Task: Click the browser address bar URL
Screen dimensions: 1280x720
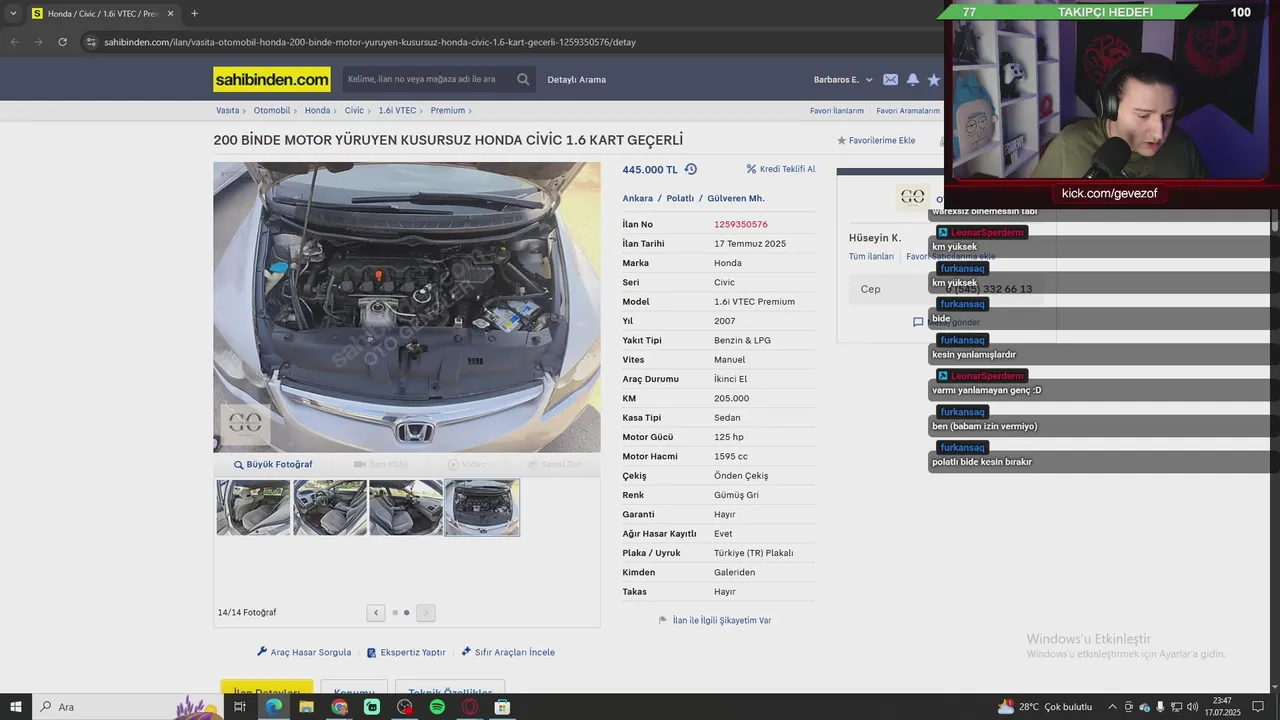Action: click(x=369, y=42)
